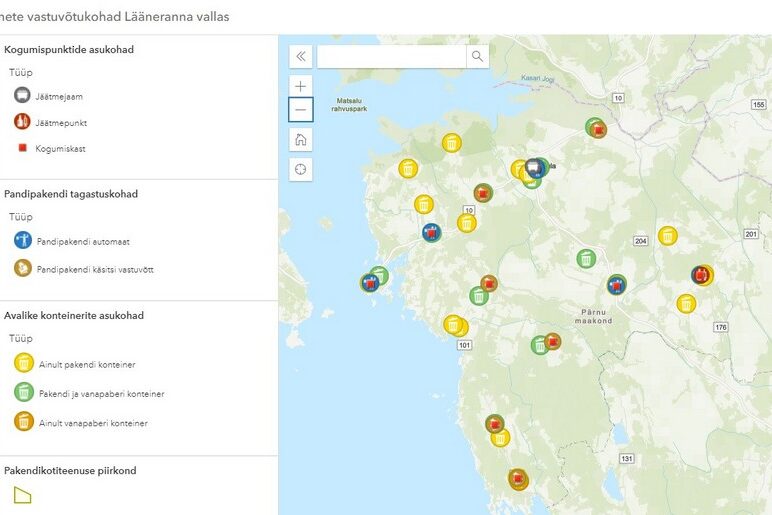Select the green Pakendi ja vanapaberi icon
Image resolution: width=772 pixels, height=515 pixels.
click(23, 393)
